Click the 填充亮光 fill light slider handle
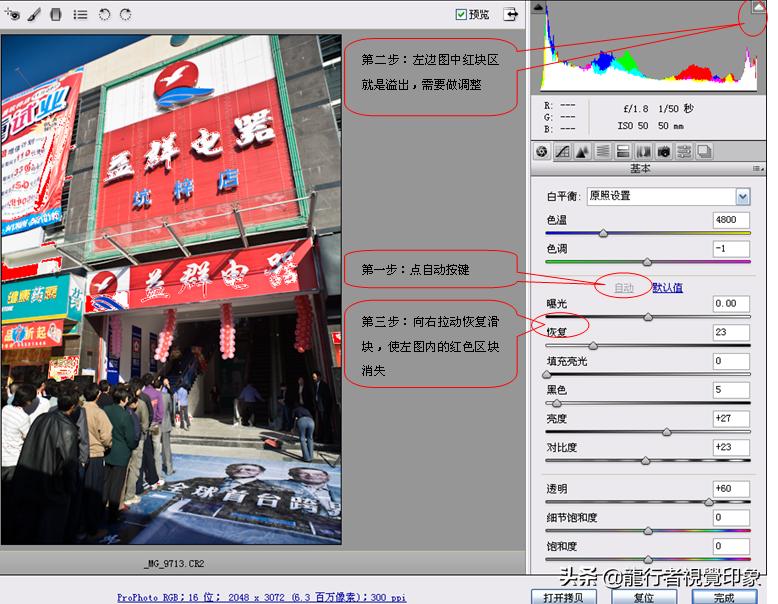Screen dimensions: 778x604 pos(547,374)
